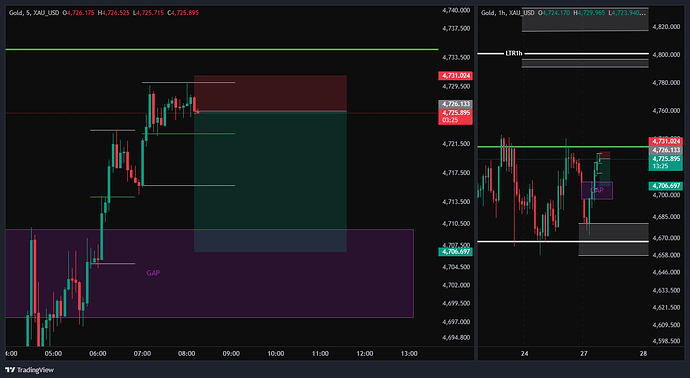
Task: Click the 4,633.500 value on the 1h price axis
Action: point(666,290)
